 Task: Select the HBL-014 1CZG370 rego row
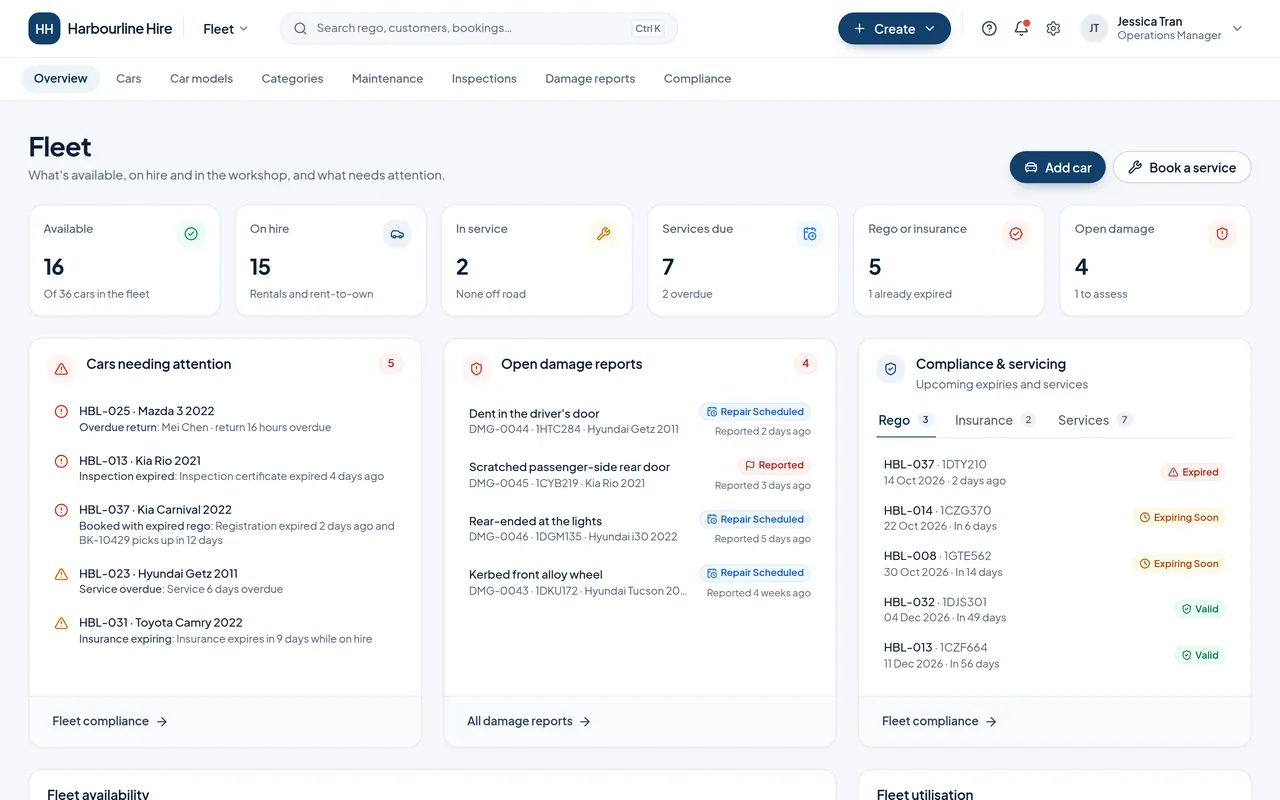[1055, 518]
